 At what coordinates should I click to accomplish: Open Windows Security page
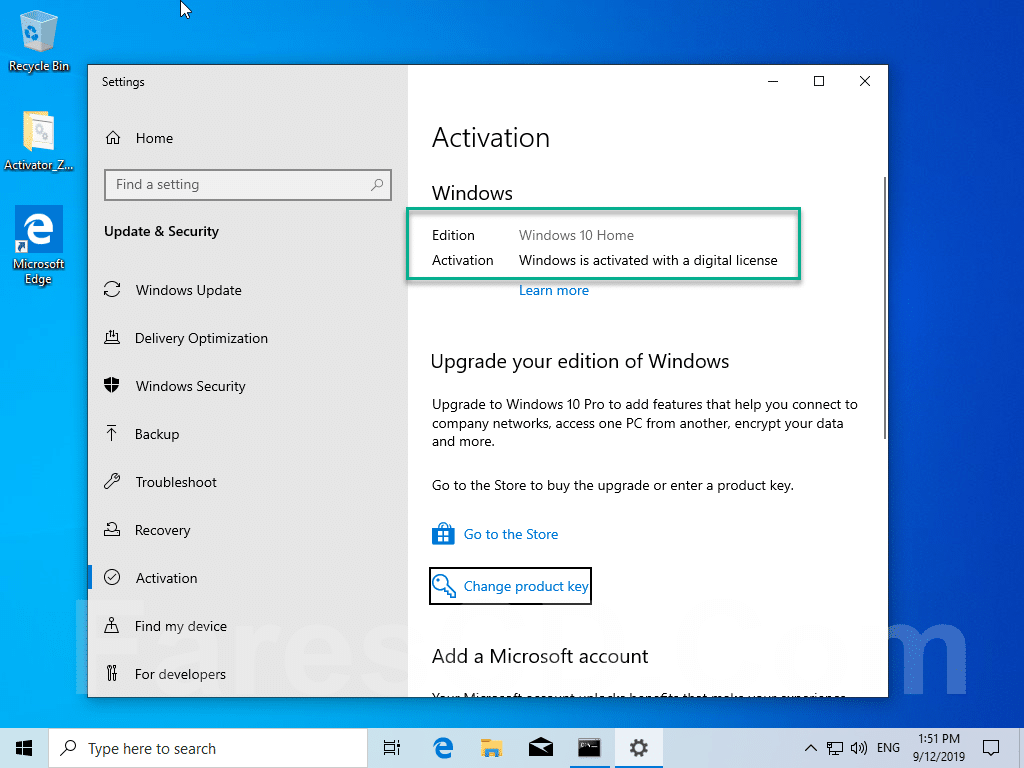point(191,386)
